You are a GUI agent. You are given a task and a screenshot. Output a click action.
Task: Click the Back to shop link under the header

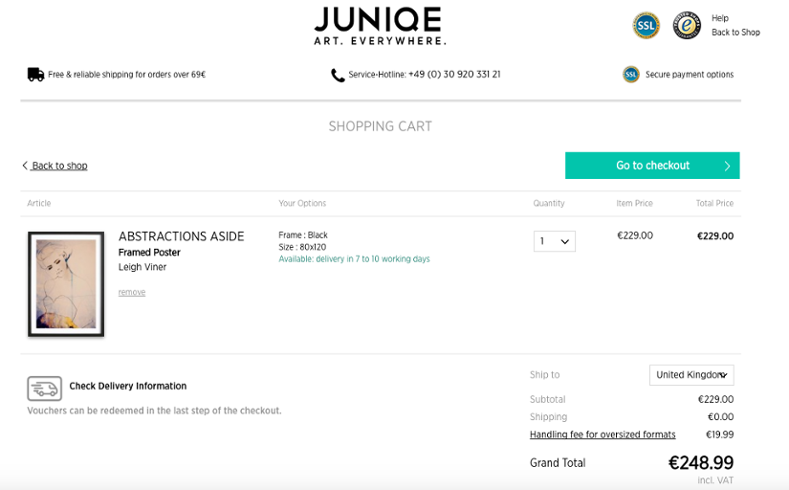pyautogui.click(x=59, y=166)
